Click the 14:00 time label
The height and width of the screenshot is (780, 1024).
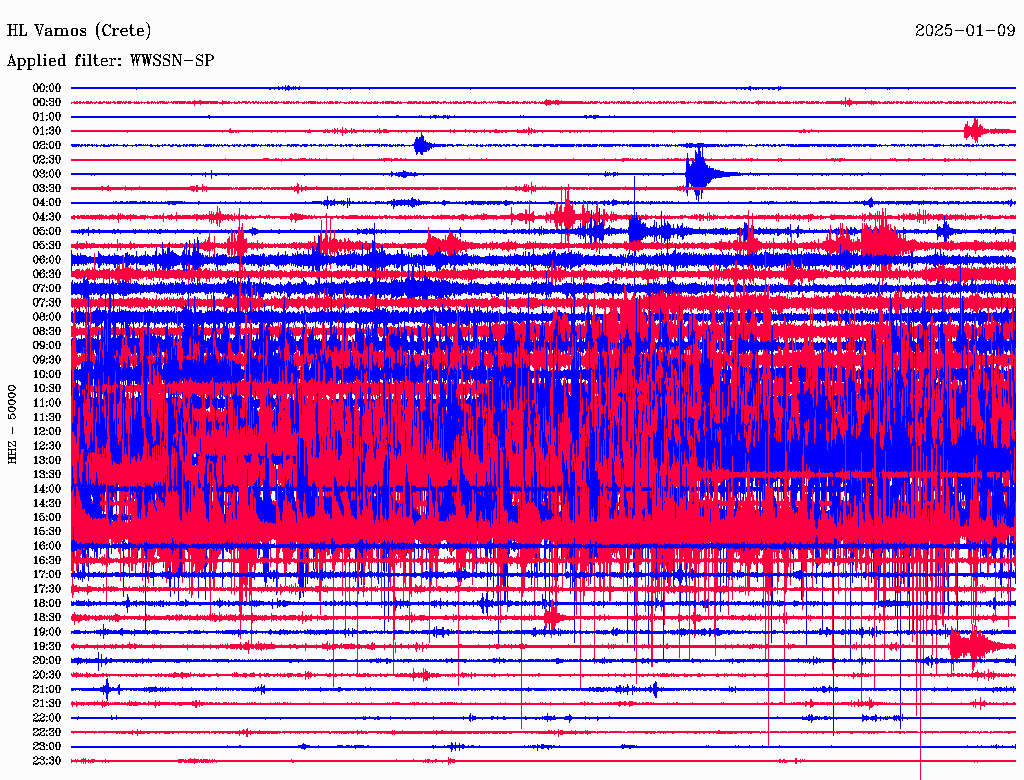[47, 489]
